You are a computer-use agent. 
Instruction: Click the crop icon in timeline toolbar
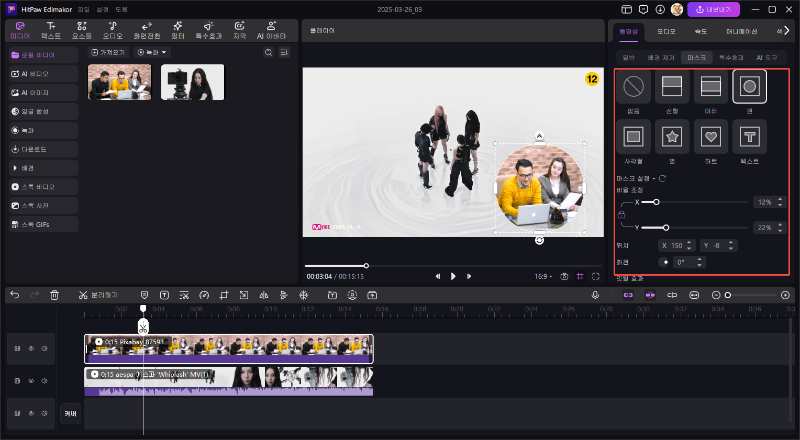(x=224, y=295)
